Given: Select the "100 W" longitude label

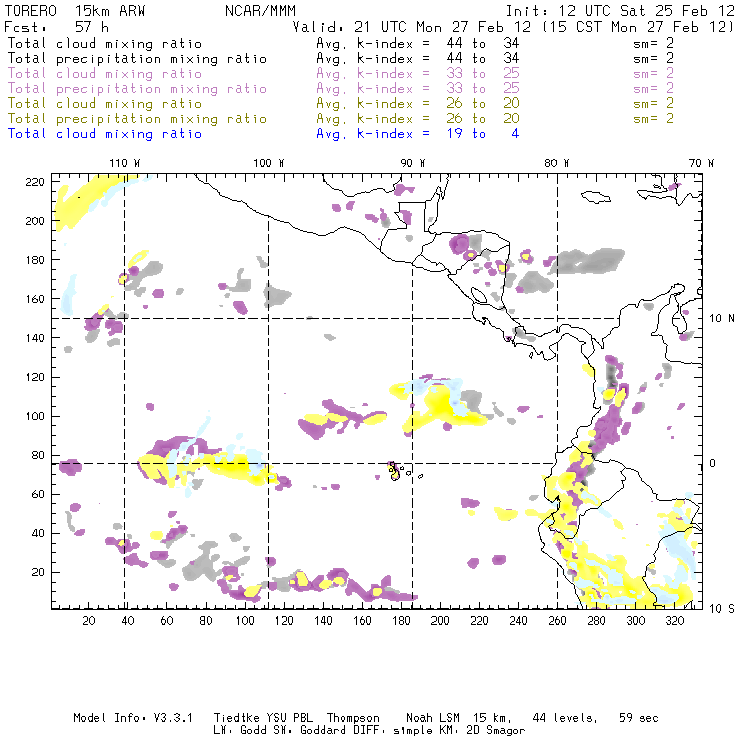Looking at the screenshot, I should (x=269, y=163).
